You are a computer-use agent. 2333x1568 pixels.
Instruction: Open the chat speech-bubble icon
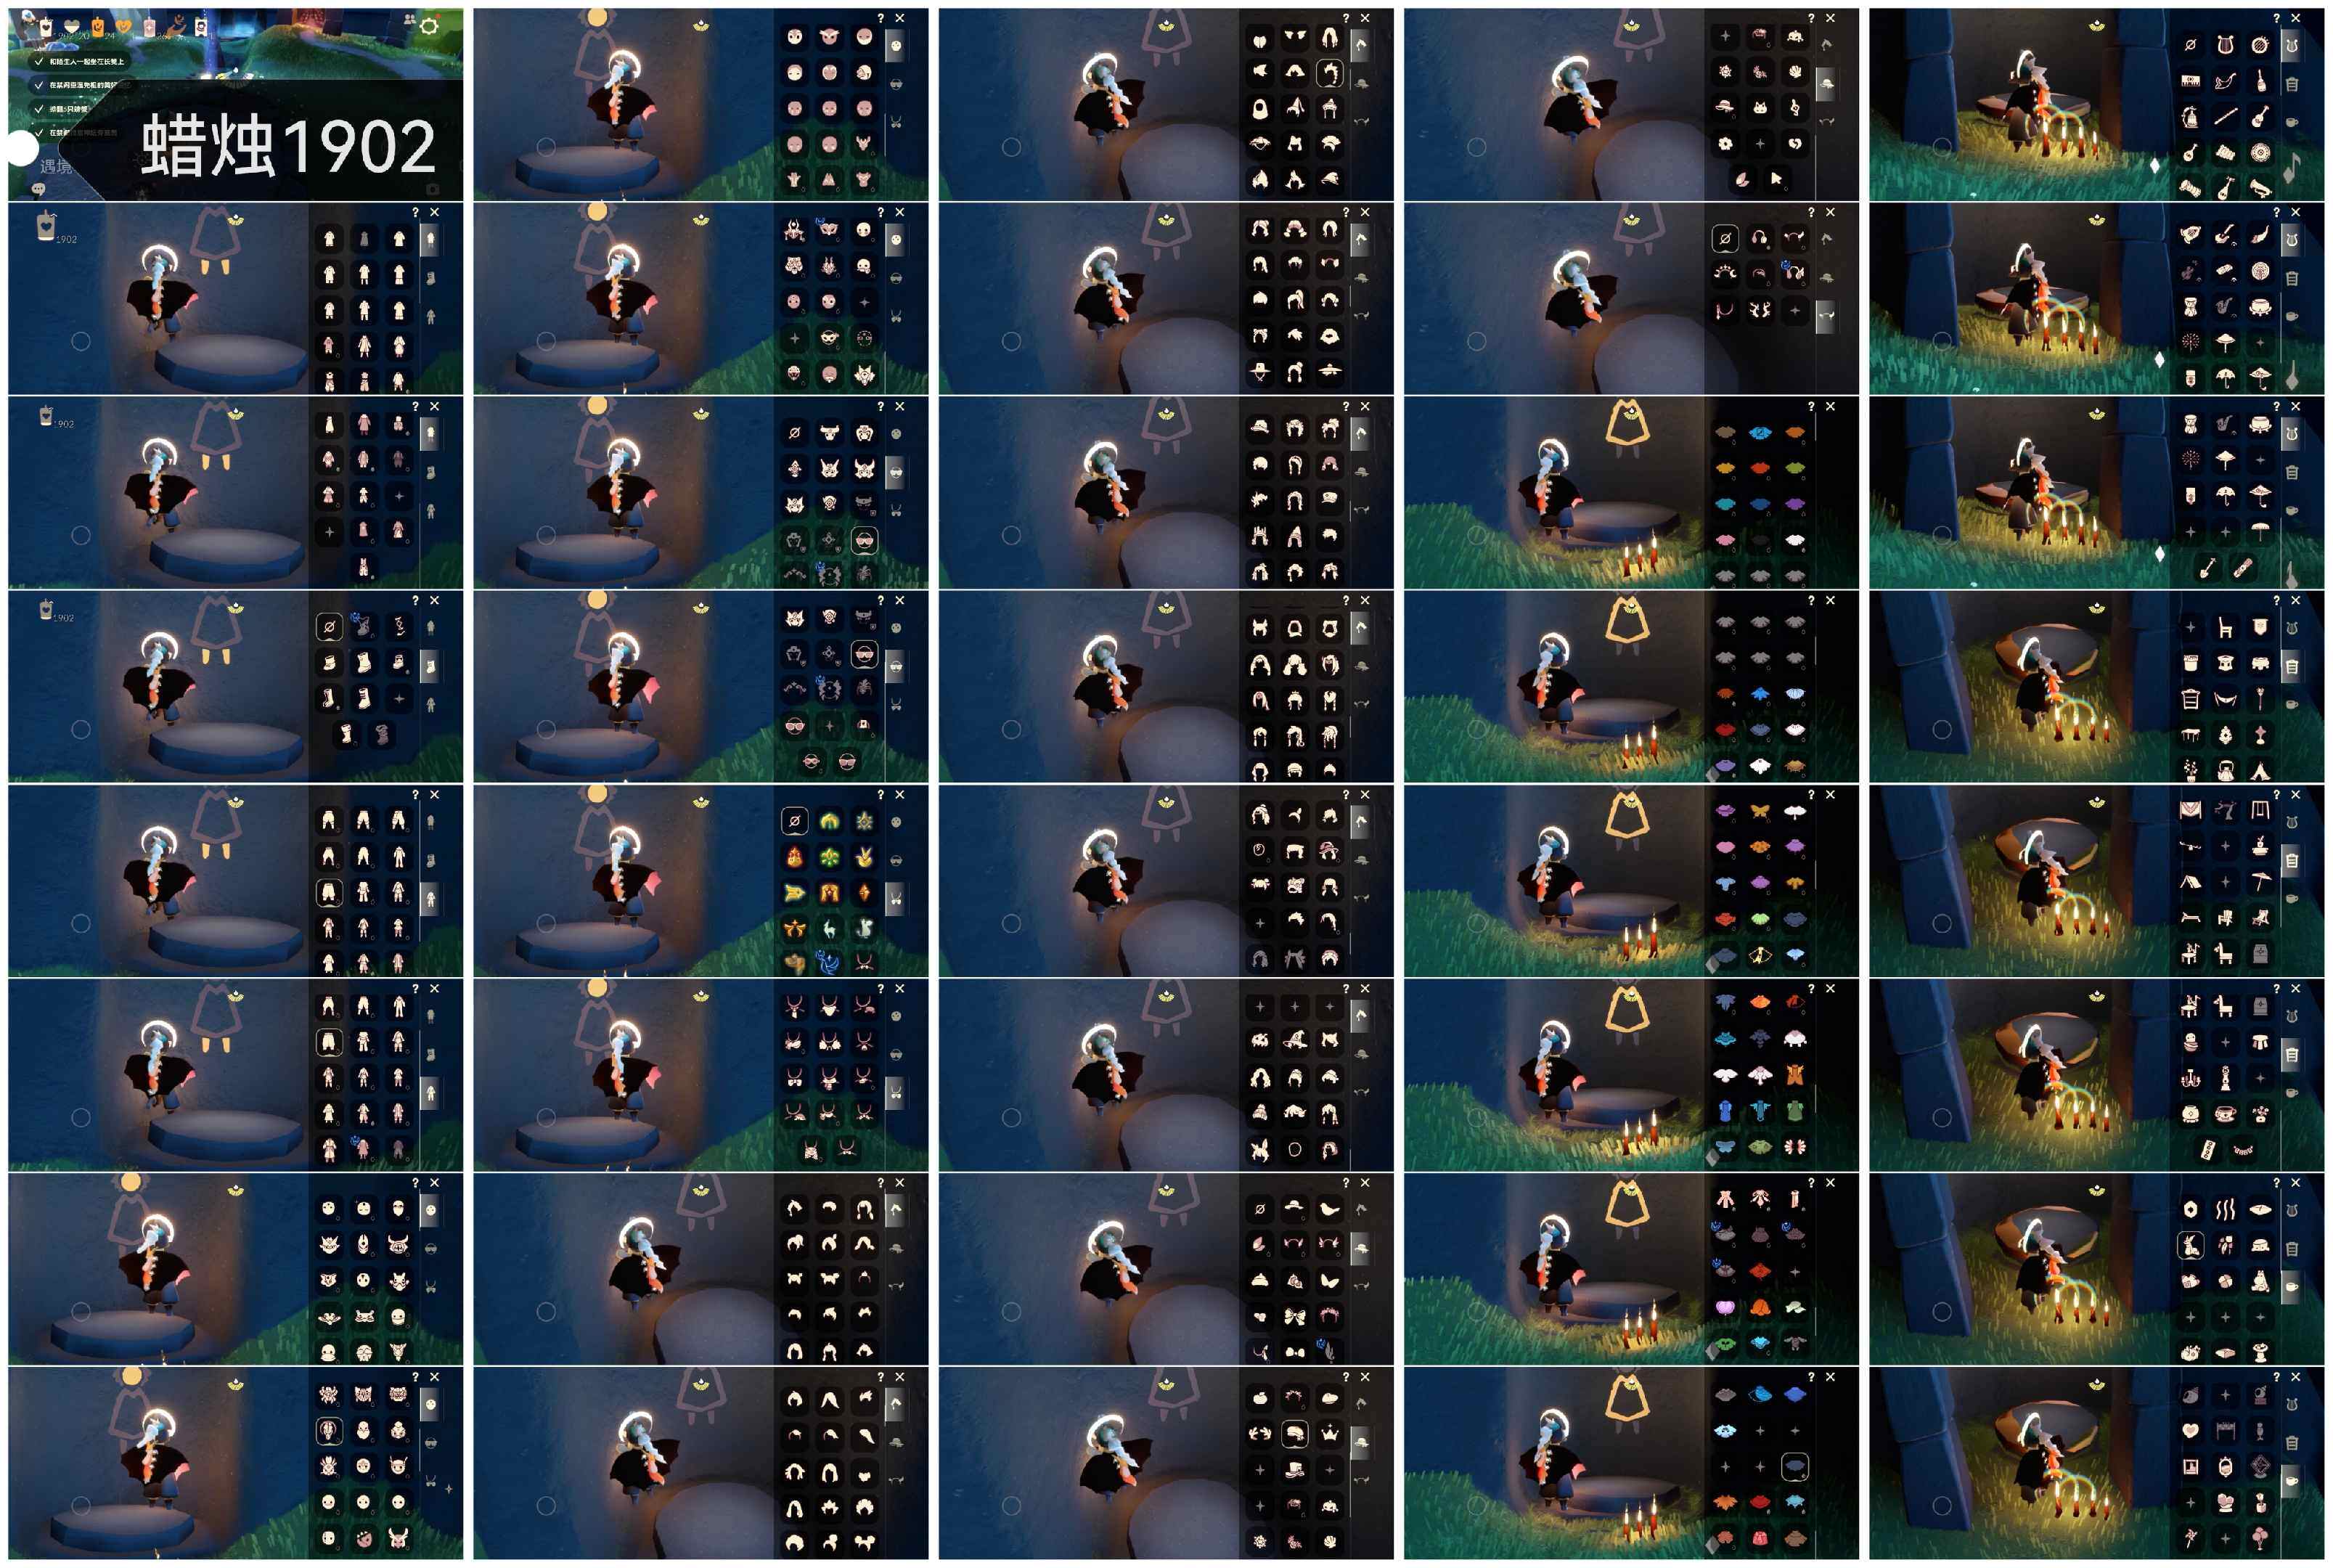click(38, 189)
